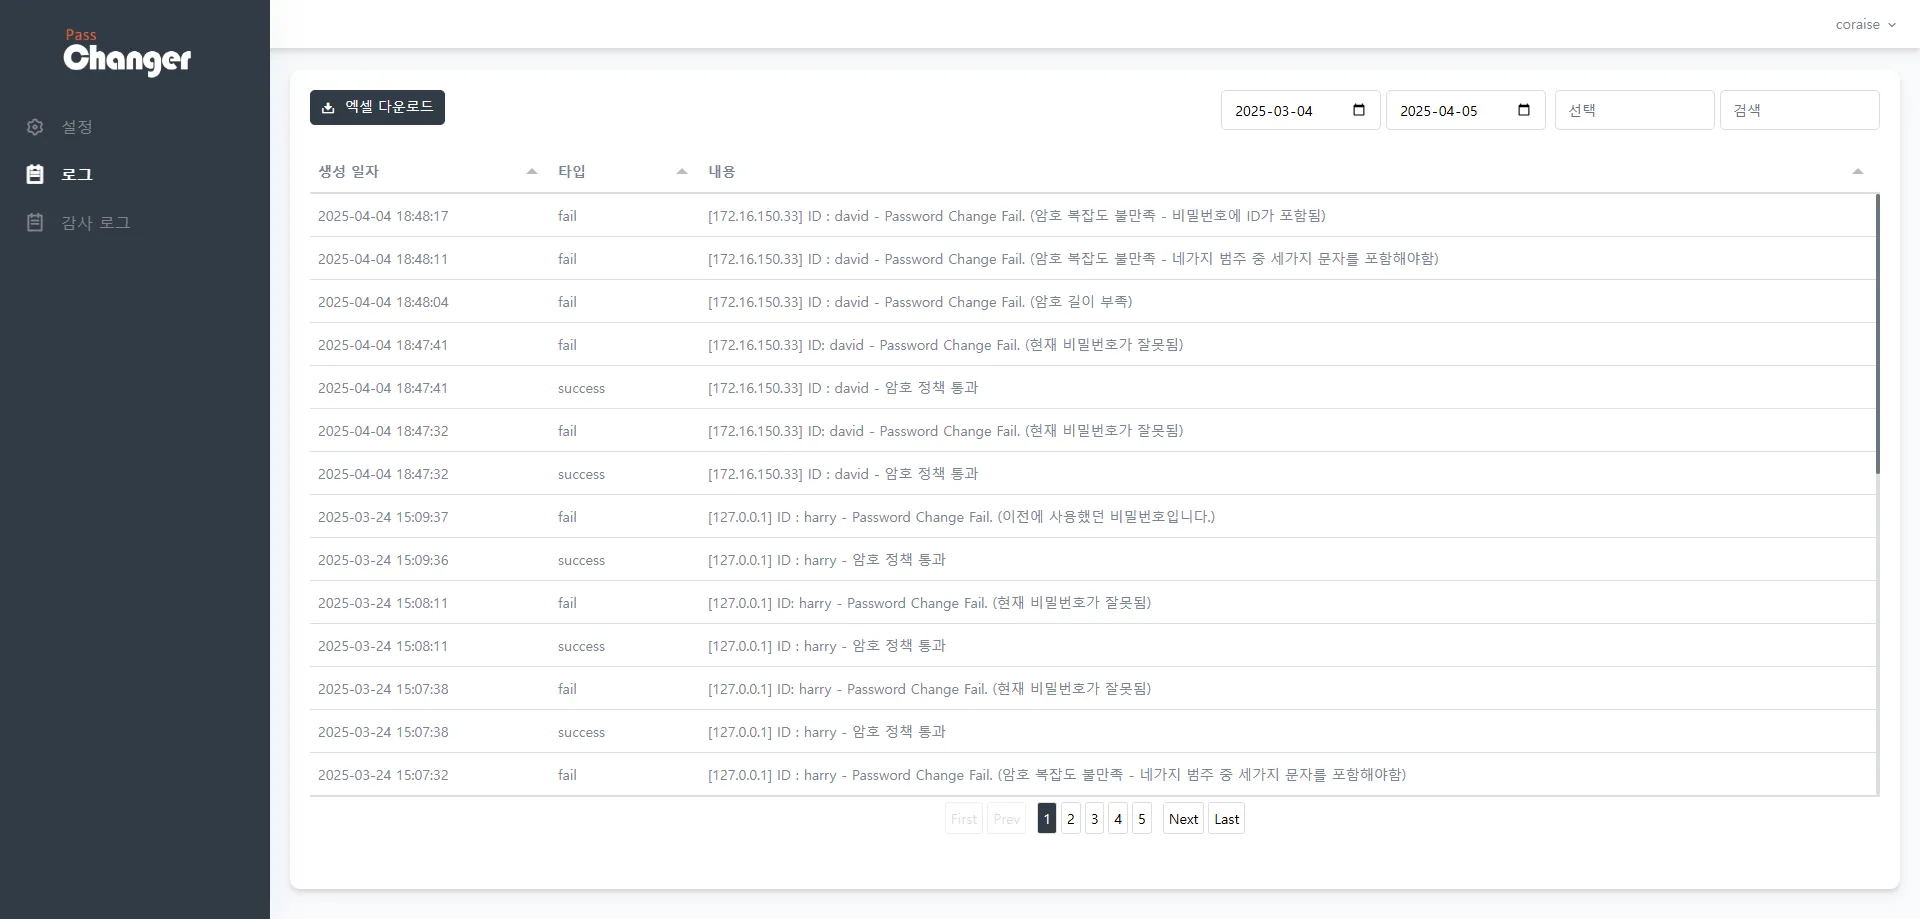Focus the 검색 search input field
This screenshot has height=919, width=1920.
click(x=1799, y=110)
